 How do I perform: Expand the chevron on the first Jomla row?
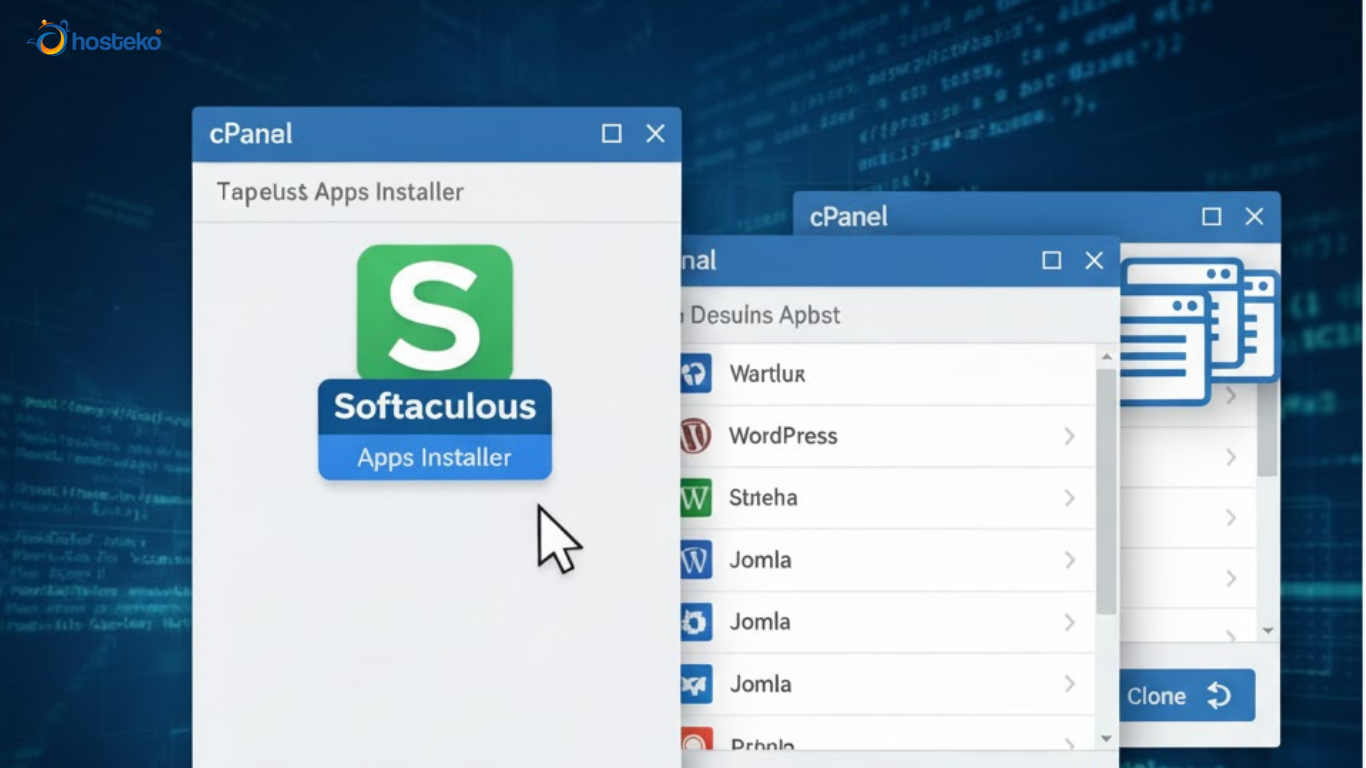(x=1069, y=560)
